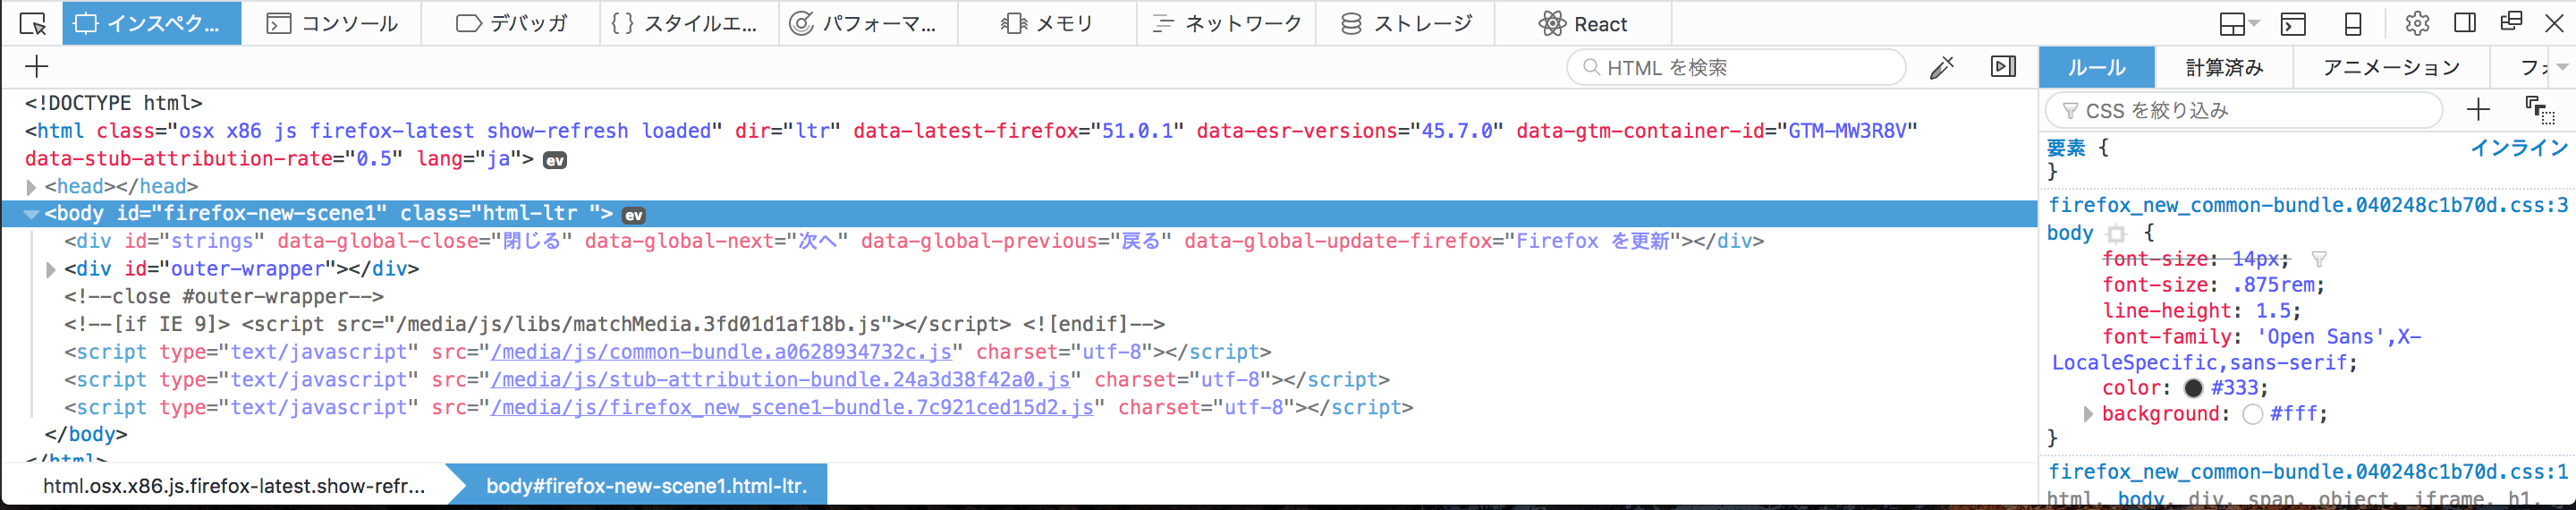
Task: Edit the line-height value 1.5
Action: [2274, 311]
